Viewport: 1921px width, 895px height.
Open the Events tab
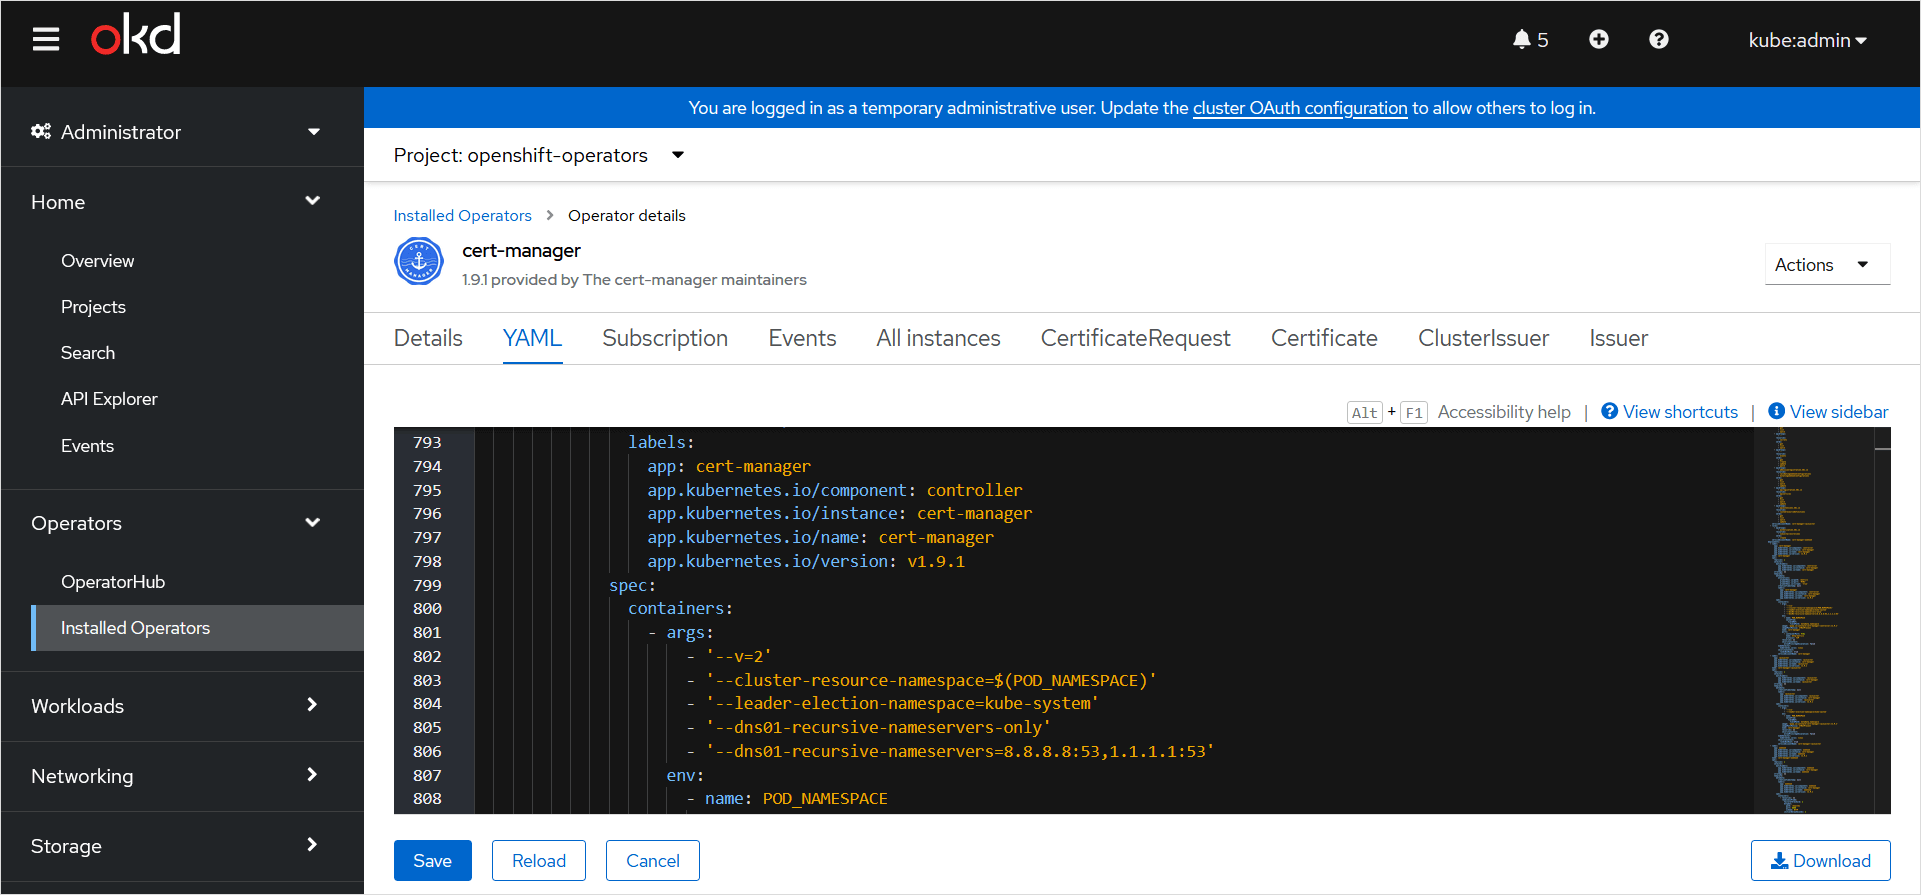(x=802, y=338)
